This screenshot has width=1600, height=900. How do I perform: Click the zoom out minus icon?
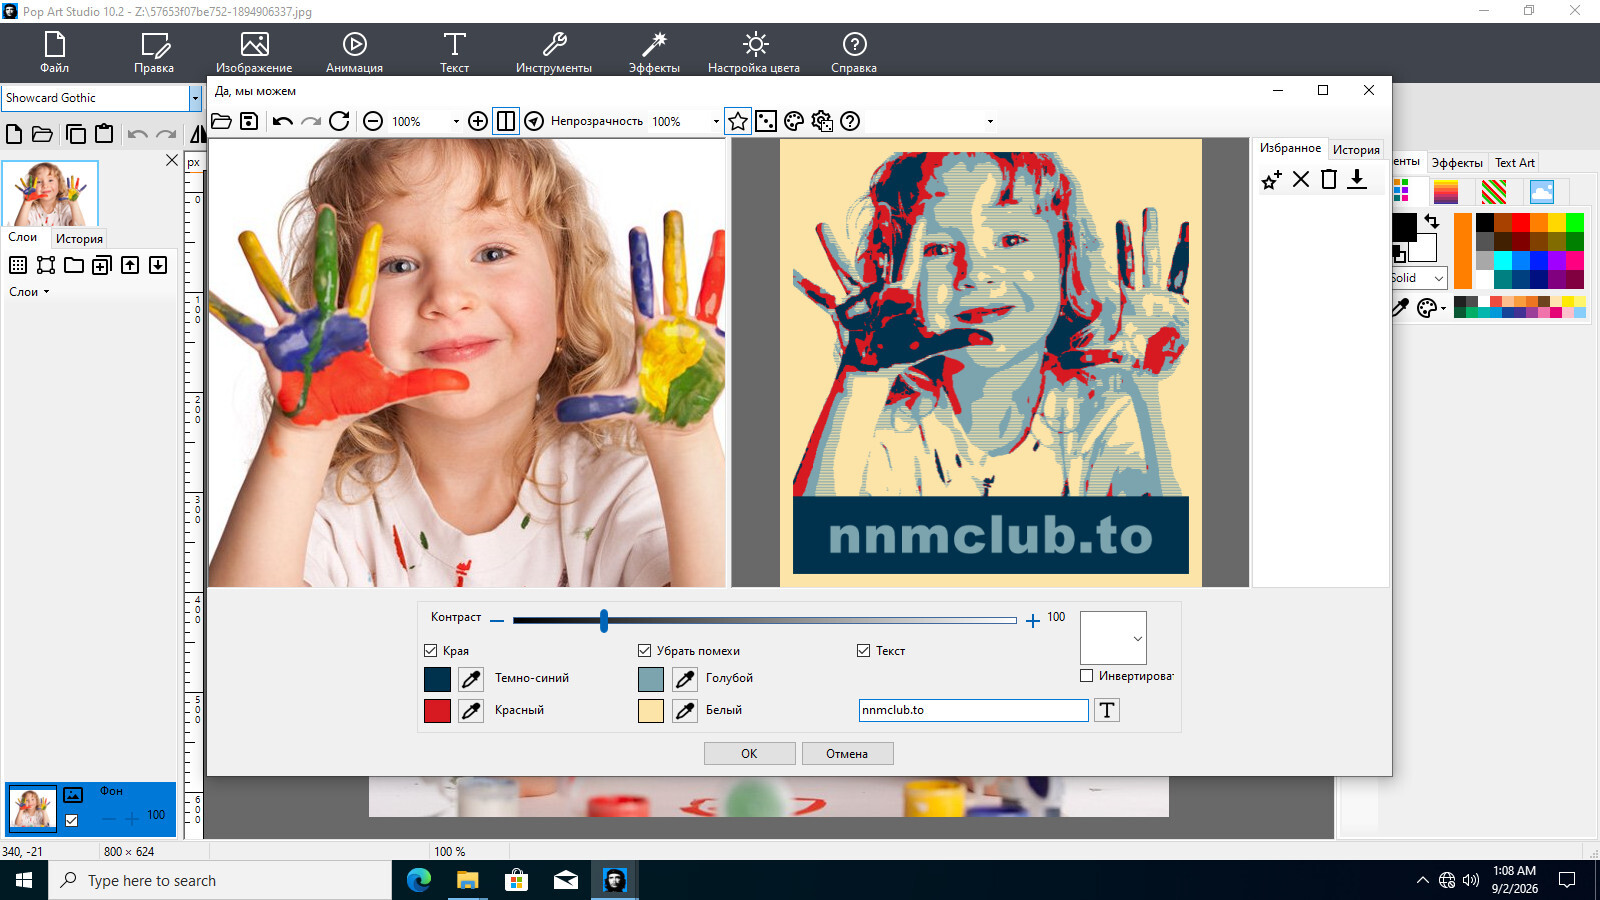click(373, 121)
